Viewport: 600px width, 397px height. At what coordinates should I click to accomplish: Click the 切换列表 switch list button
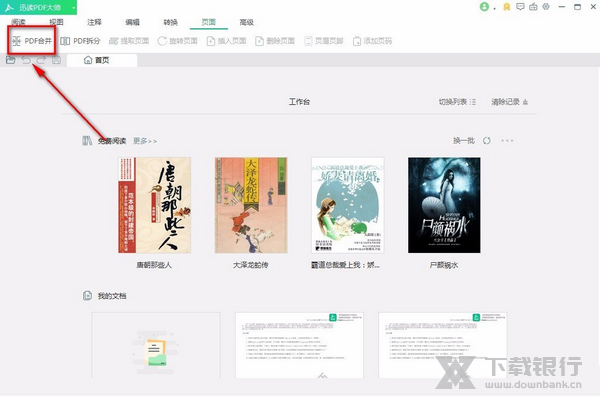point(457,102)
